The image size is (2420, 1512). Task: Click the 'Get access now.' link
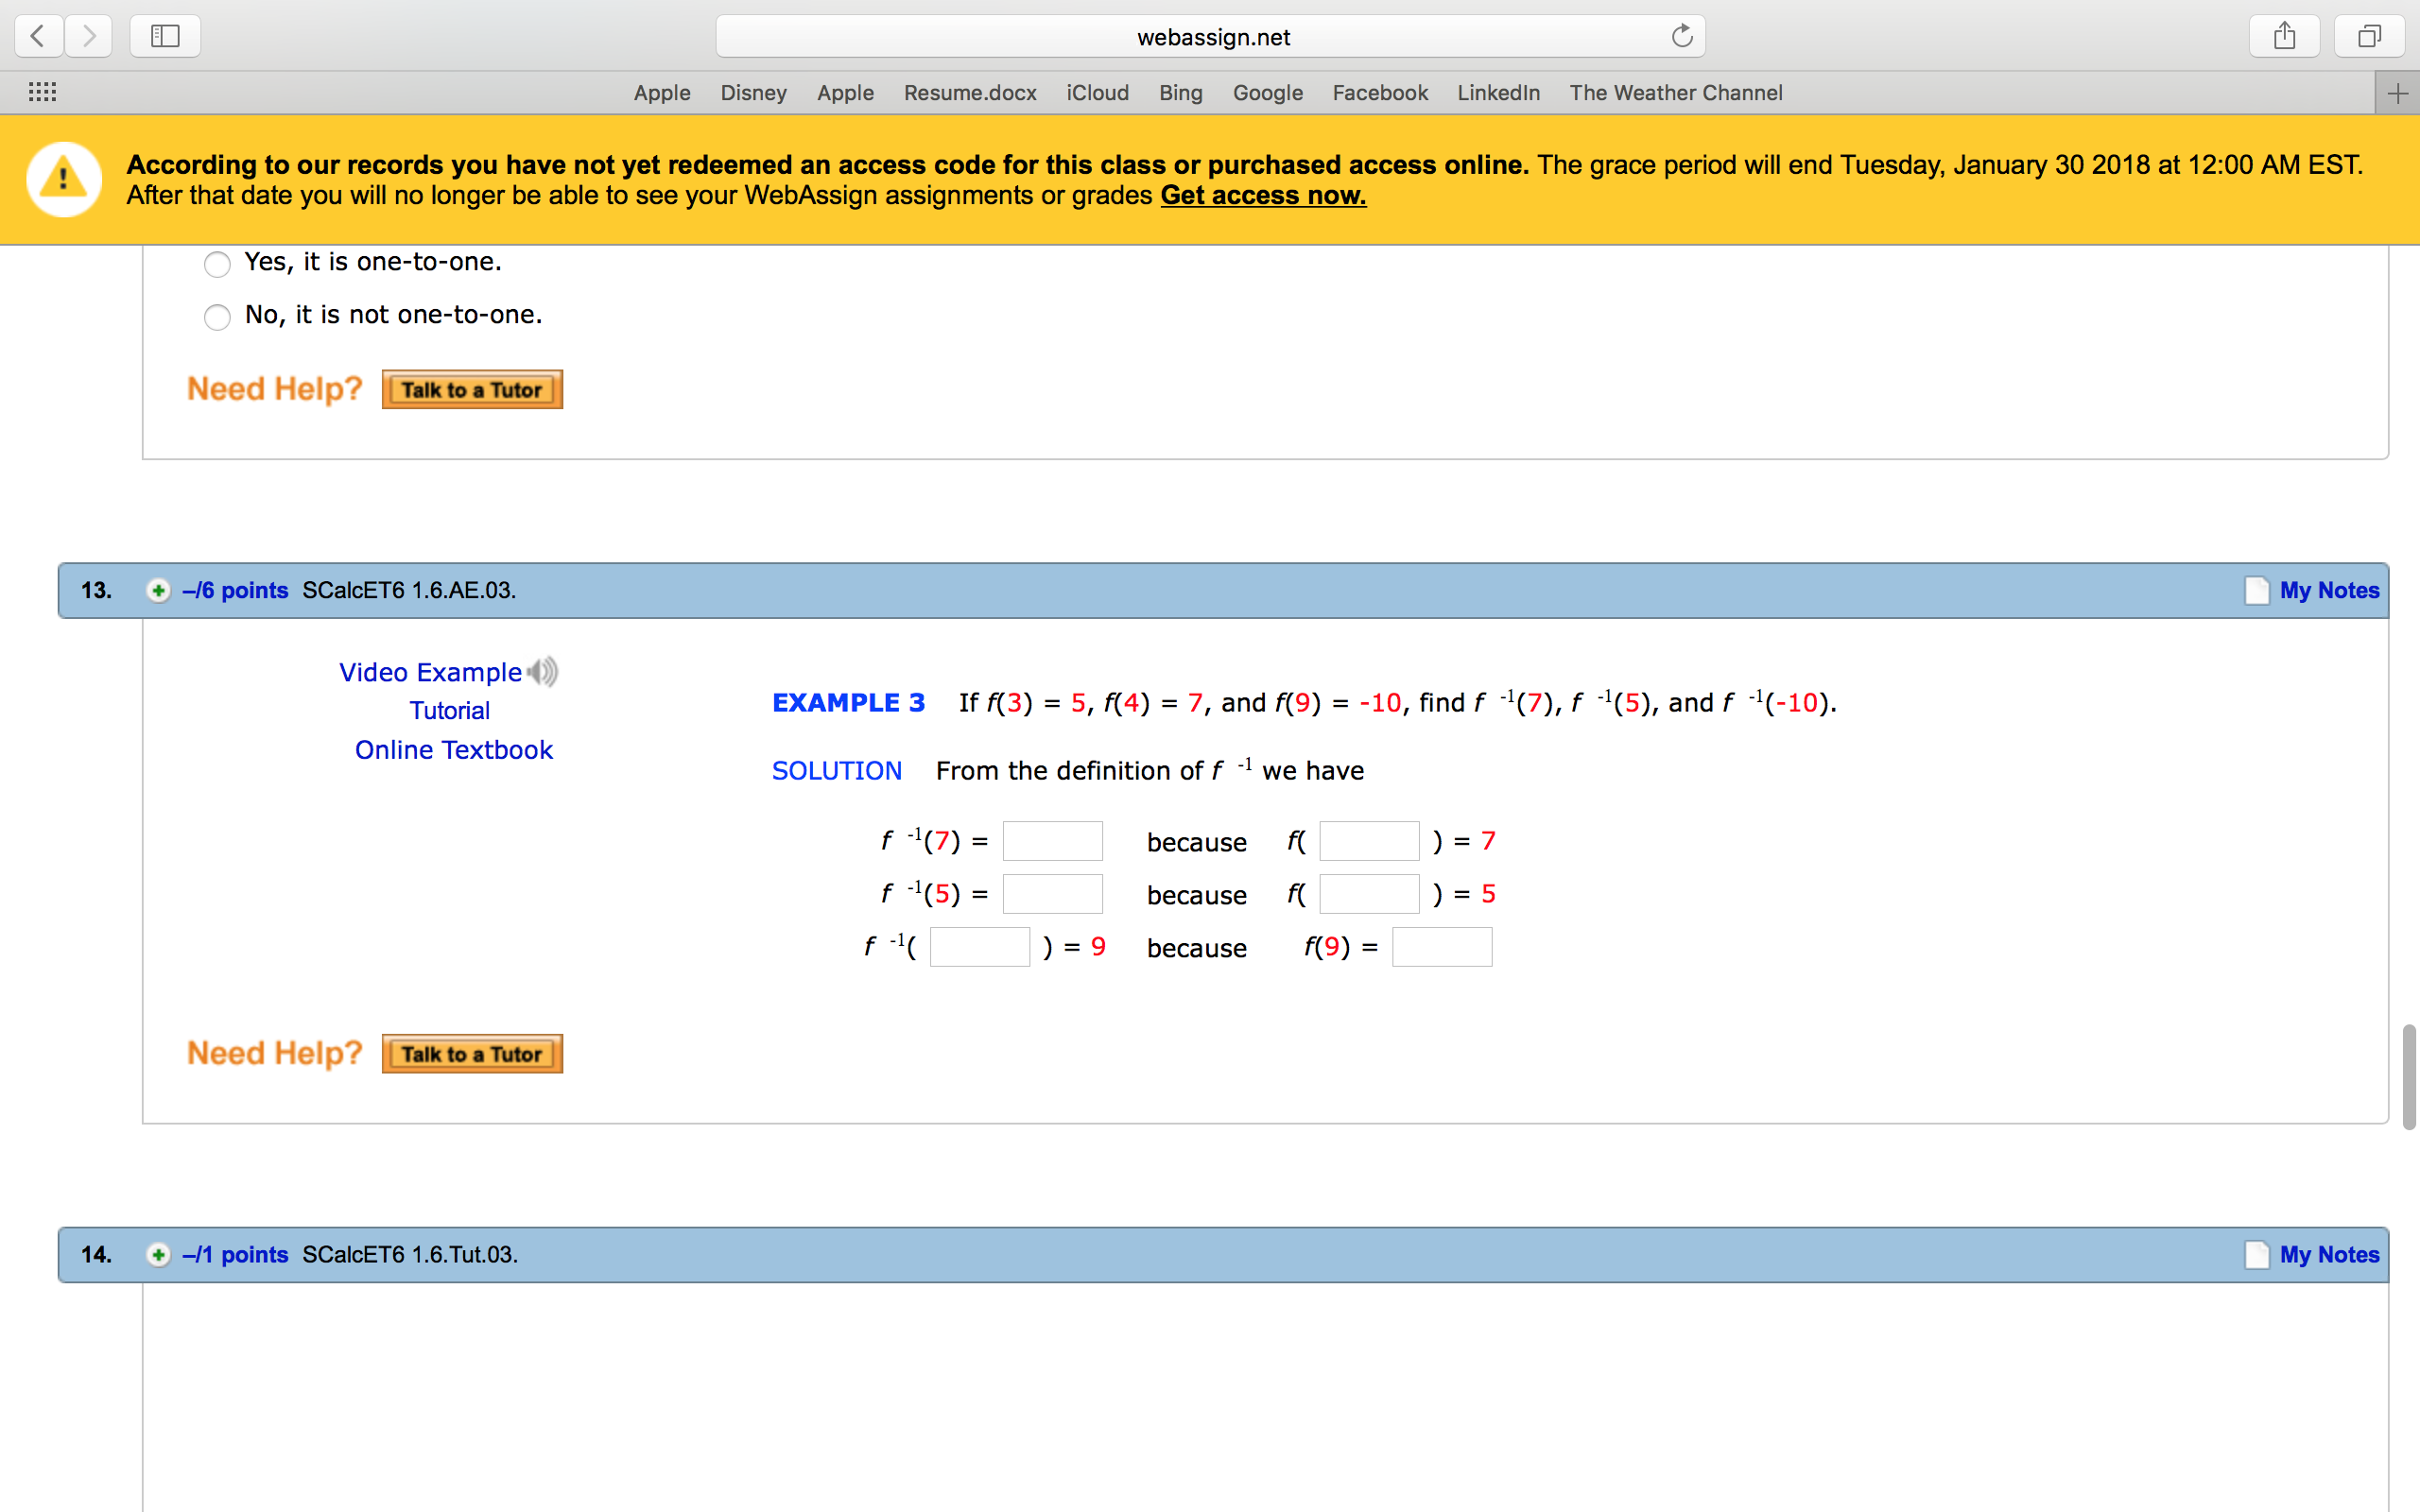click(1263, 196)
